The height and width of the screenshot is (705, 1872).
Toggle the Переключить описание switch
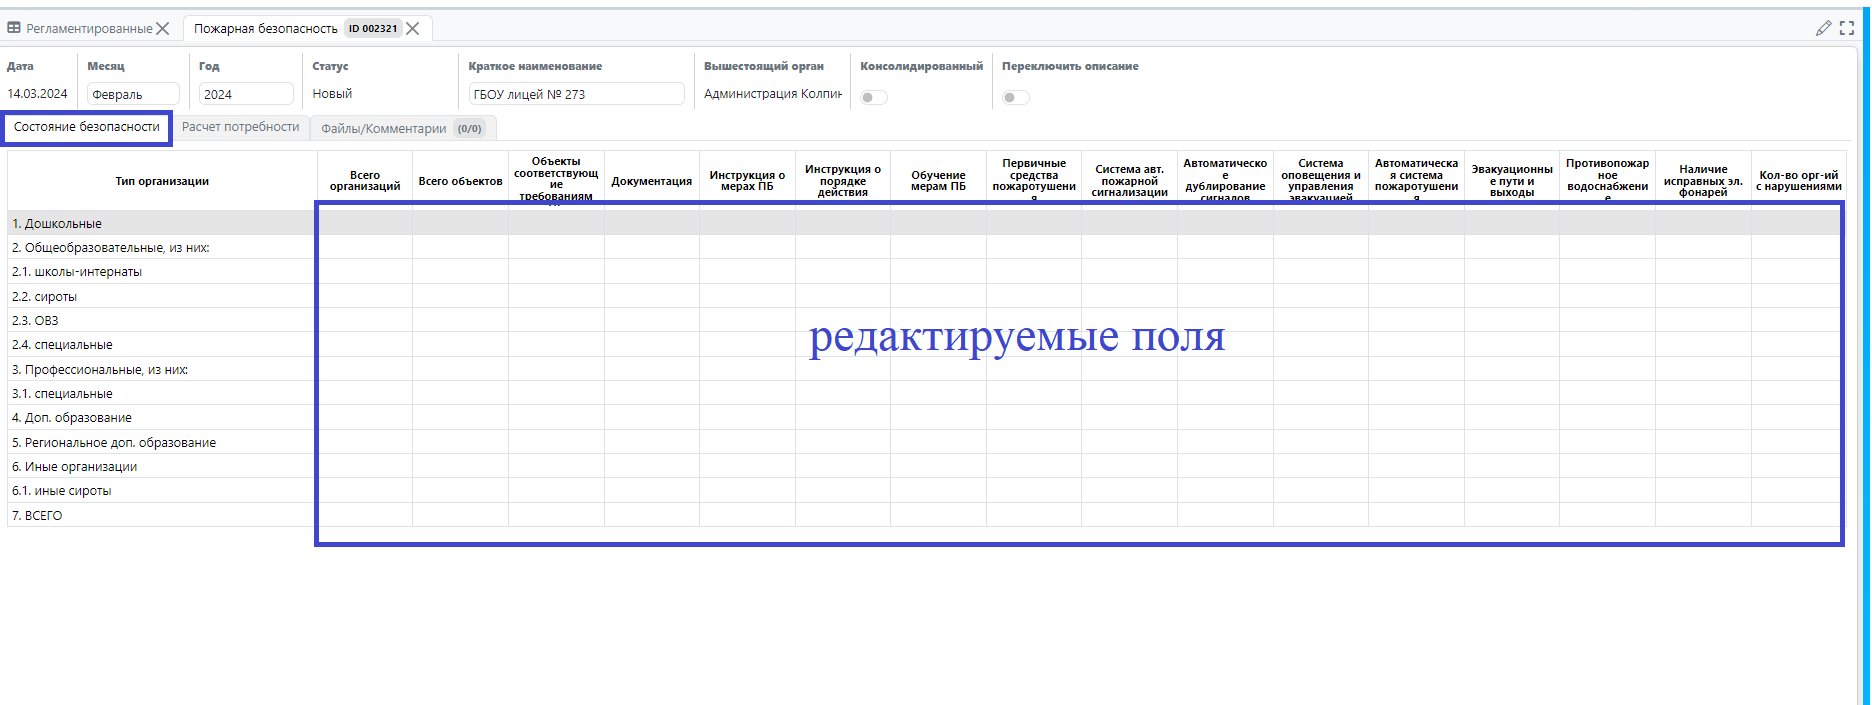tap(1015, 97)
